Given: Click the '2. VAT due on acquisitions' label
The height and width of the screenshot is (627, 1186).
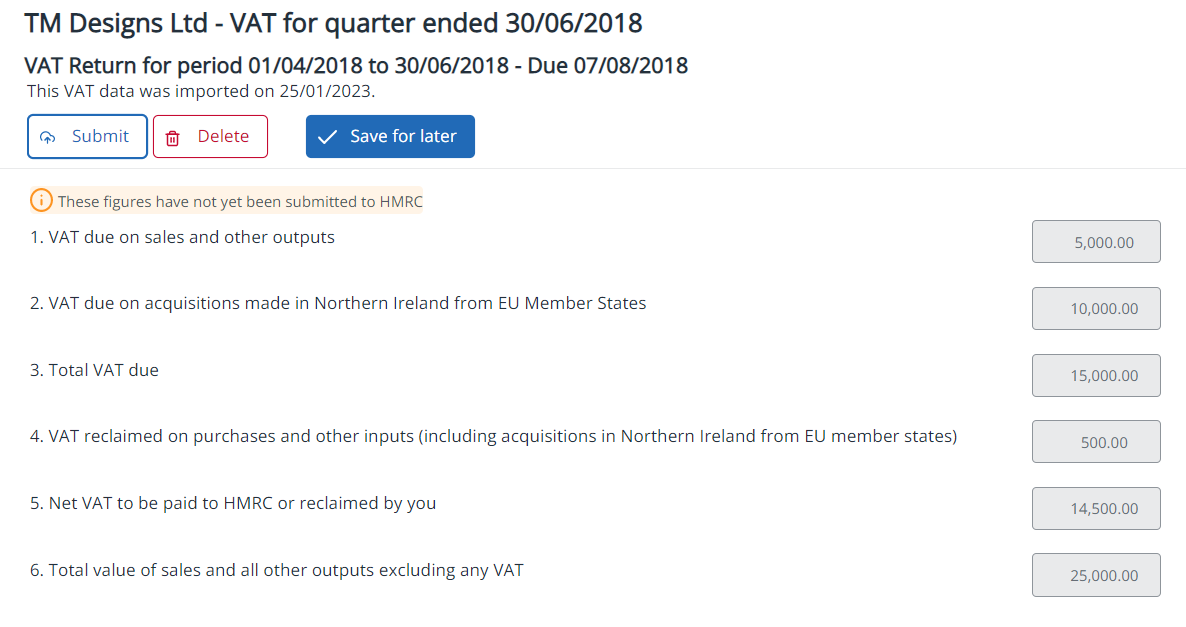Looking at the screenshot, I should (338, 303).
